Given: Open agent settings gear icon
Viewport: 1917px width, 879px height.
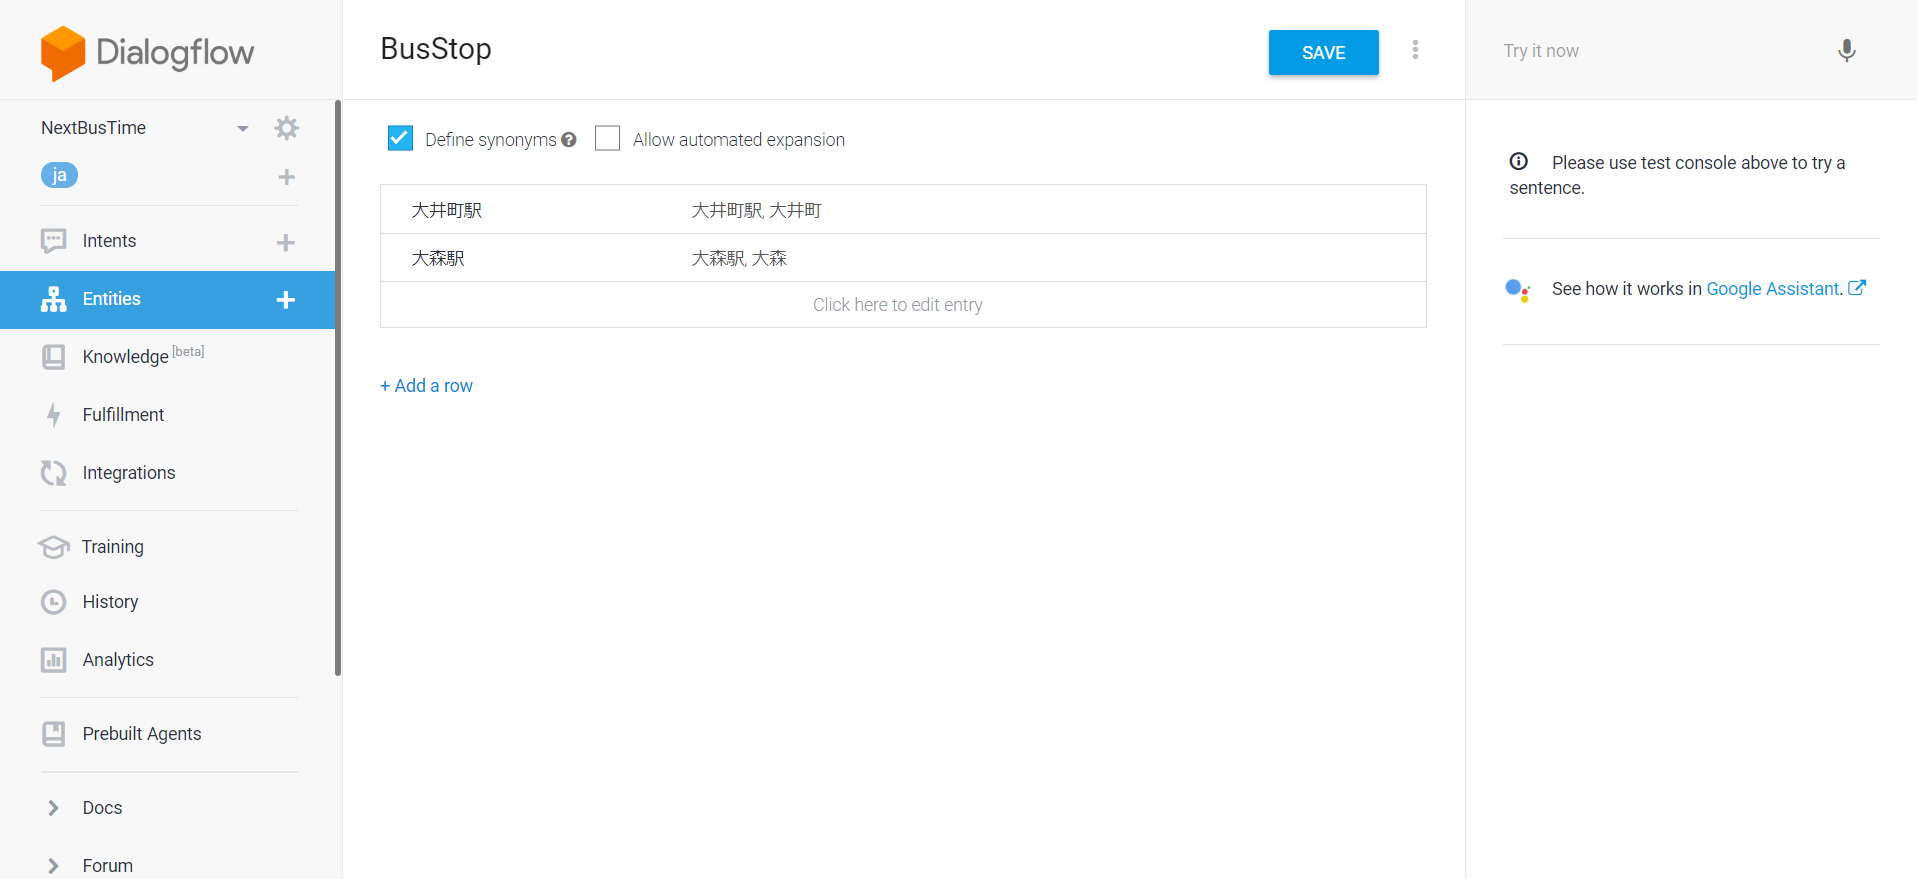Looking at the screenshot, I should click(x=287, y=128).
